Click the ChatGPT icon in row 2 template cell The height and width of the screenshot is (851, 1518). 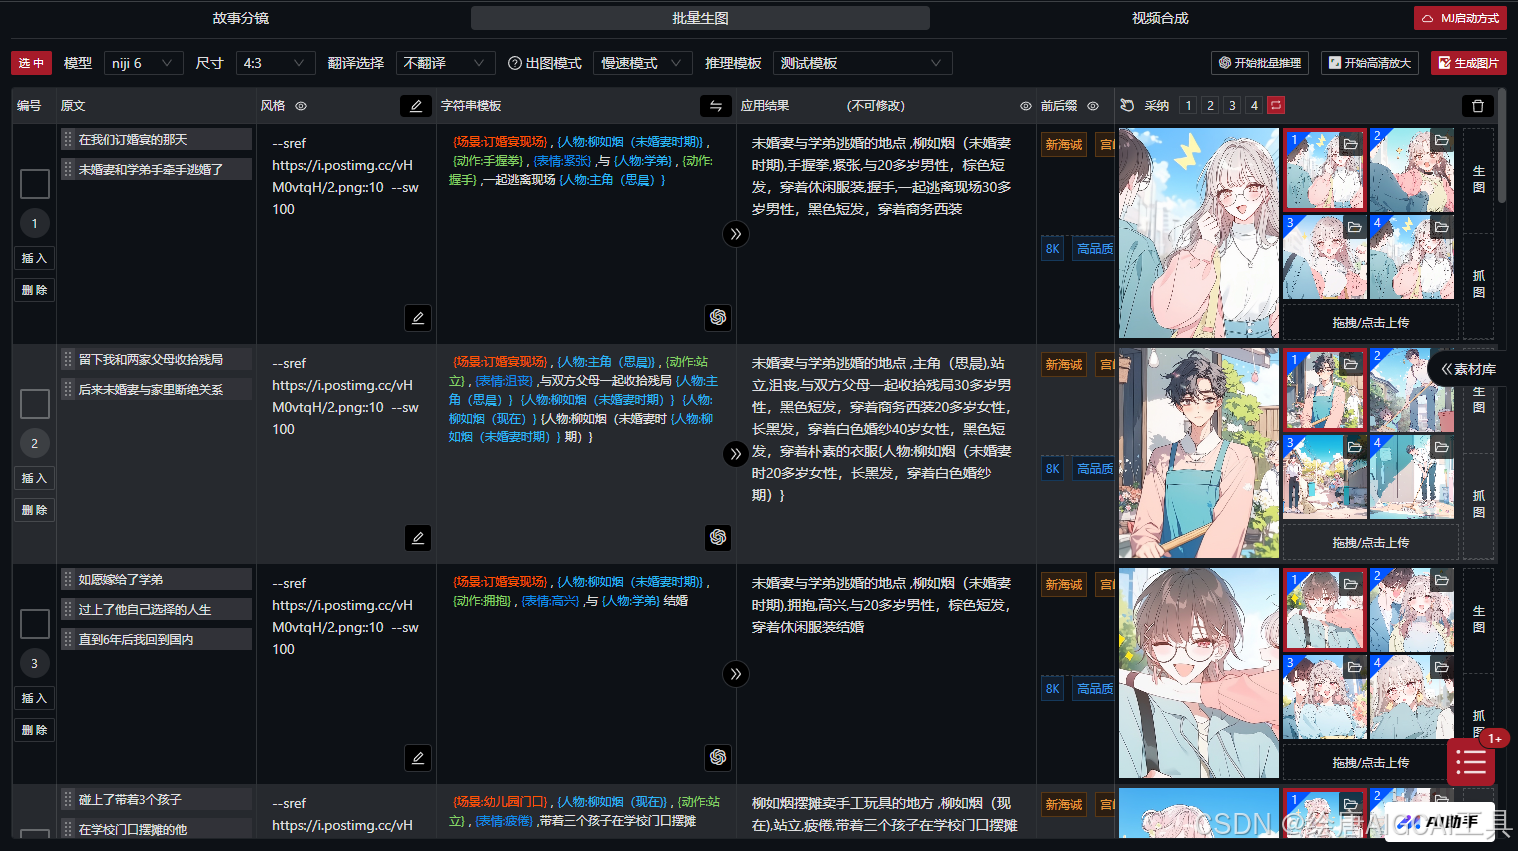[x=718, y=538]
